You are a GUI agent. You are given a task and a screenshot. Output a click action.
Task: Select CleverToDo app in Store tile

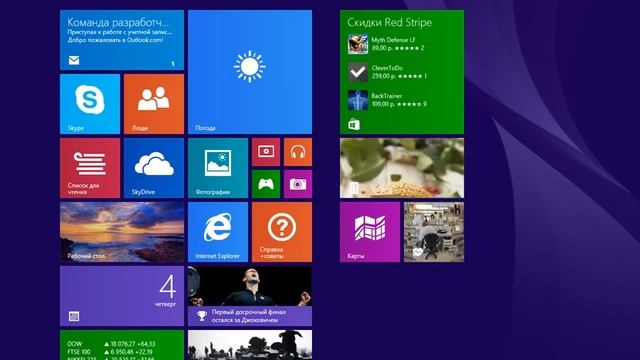coord(387,72)
